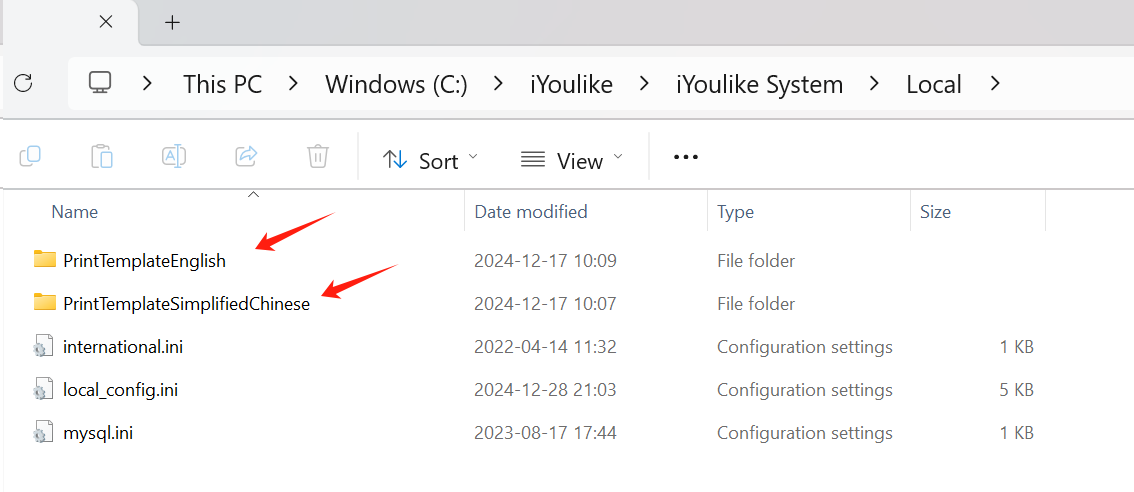Click the Share icon in toolbar
The height and width of the screenshot is (492, 1134).
click(x=246, y=157)
